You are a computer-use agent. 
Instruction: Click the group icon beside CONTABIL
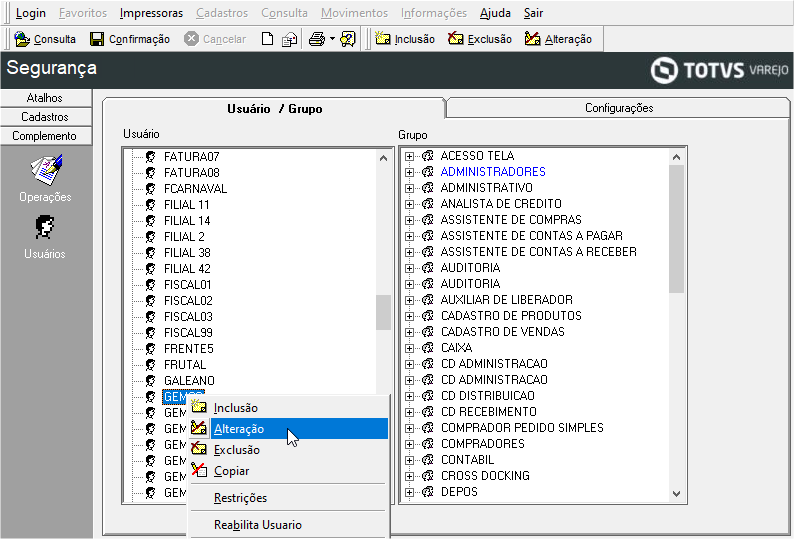pos(428,460)
